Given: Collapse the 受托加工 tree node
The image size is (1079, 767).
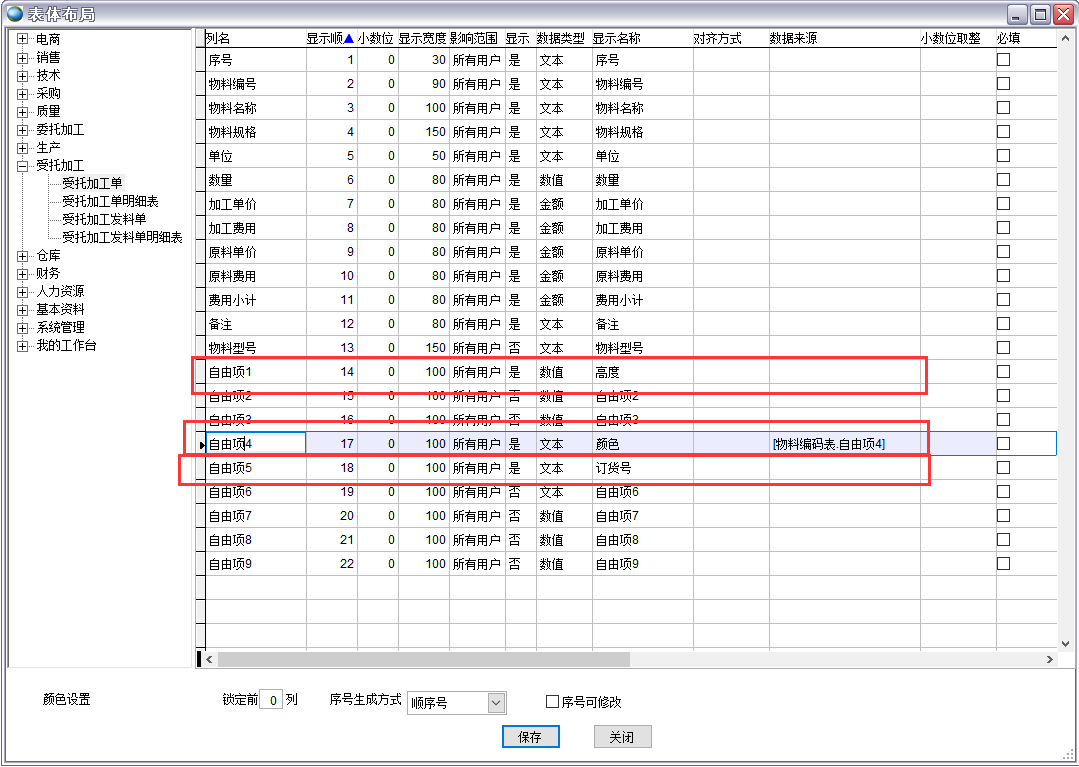Looking at the screenshot, I should tap(22, 166).
